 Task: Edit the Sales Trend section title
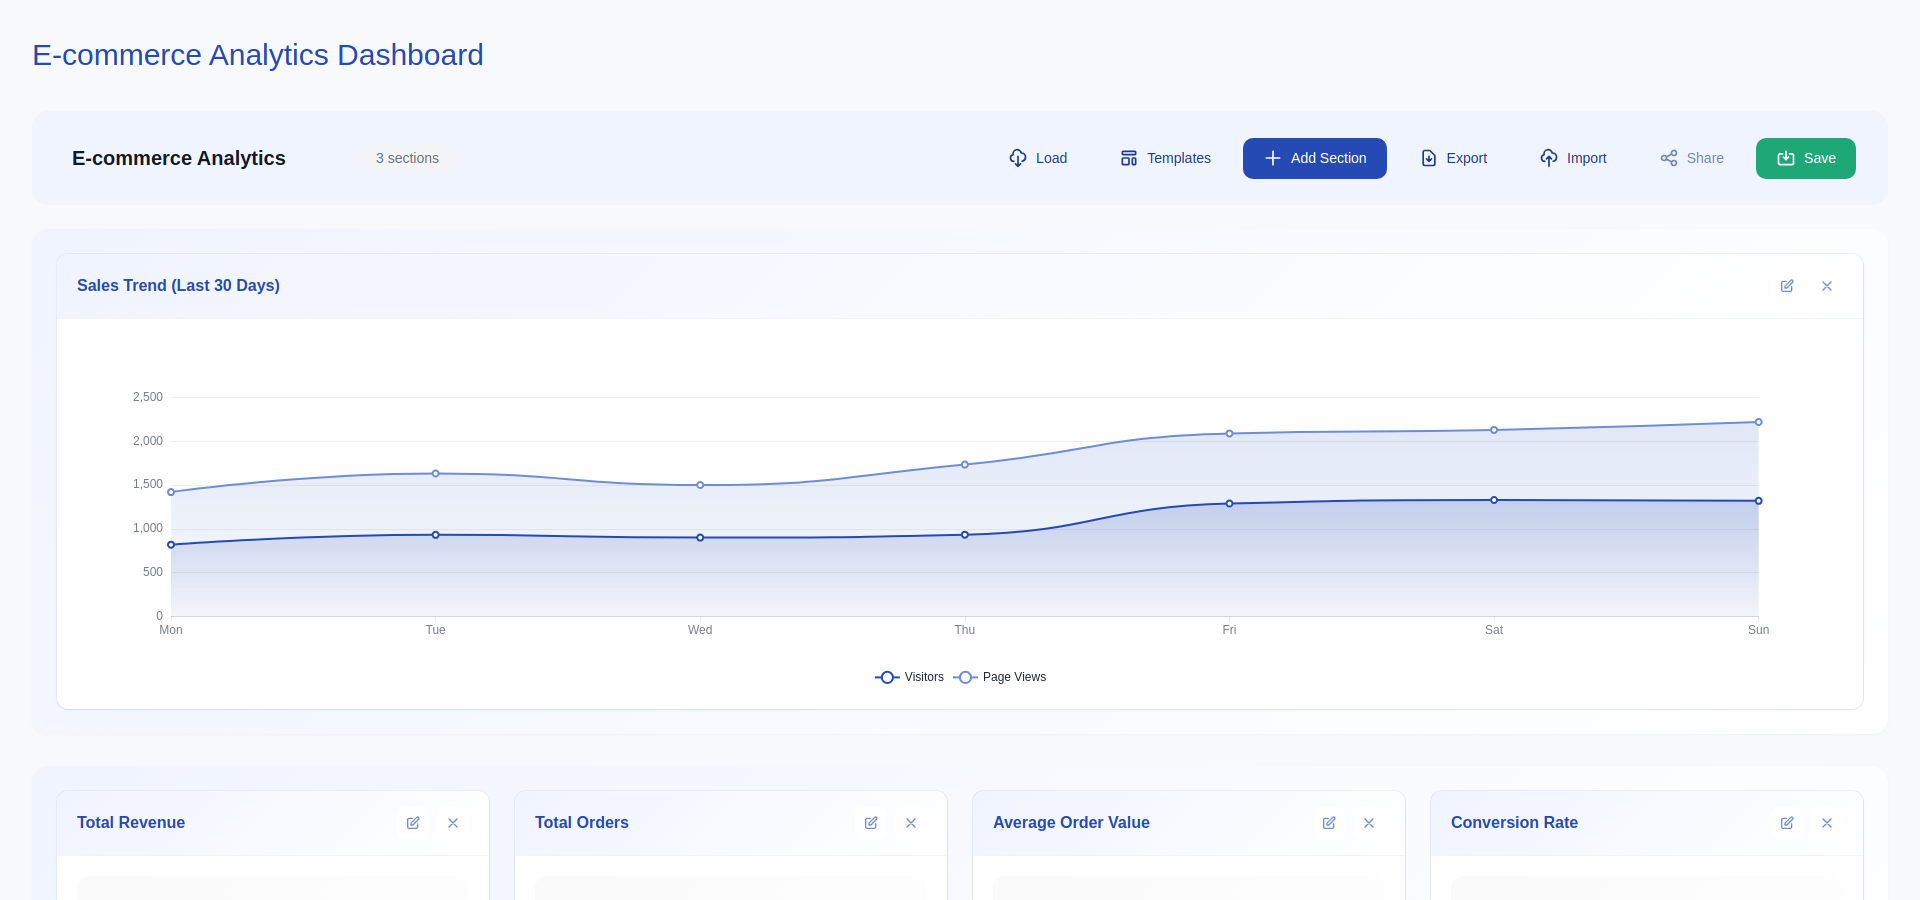[x=1788, y=286]
